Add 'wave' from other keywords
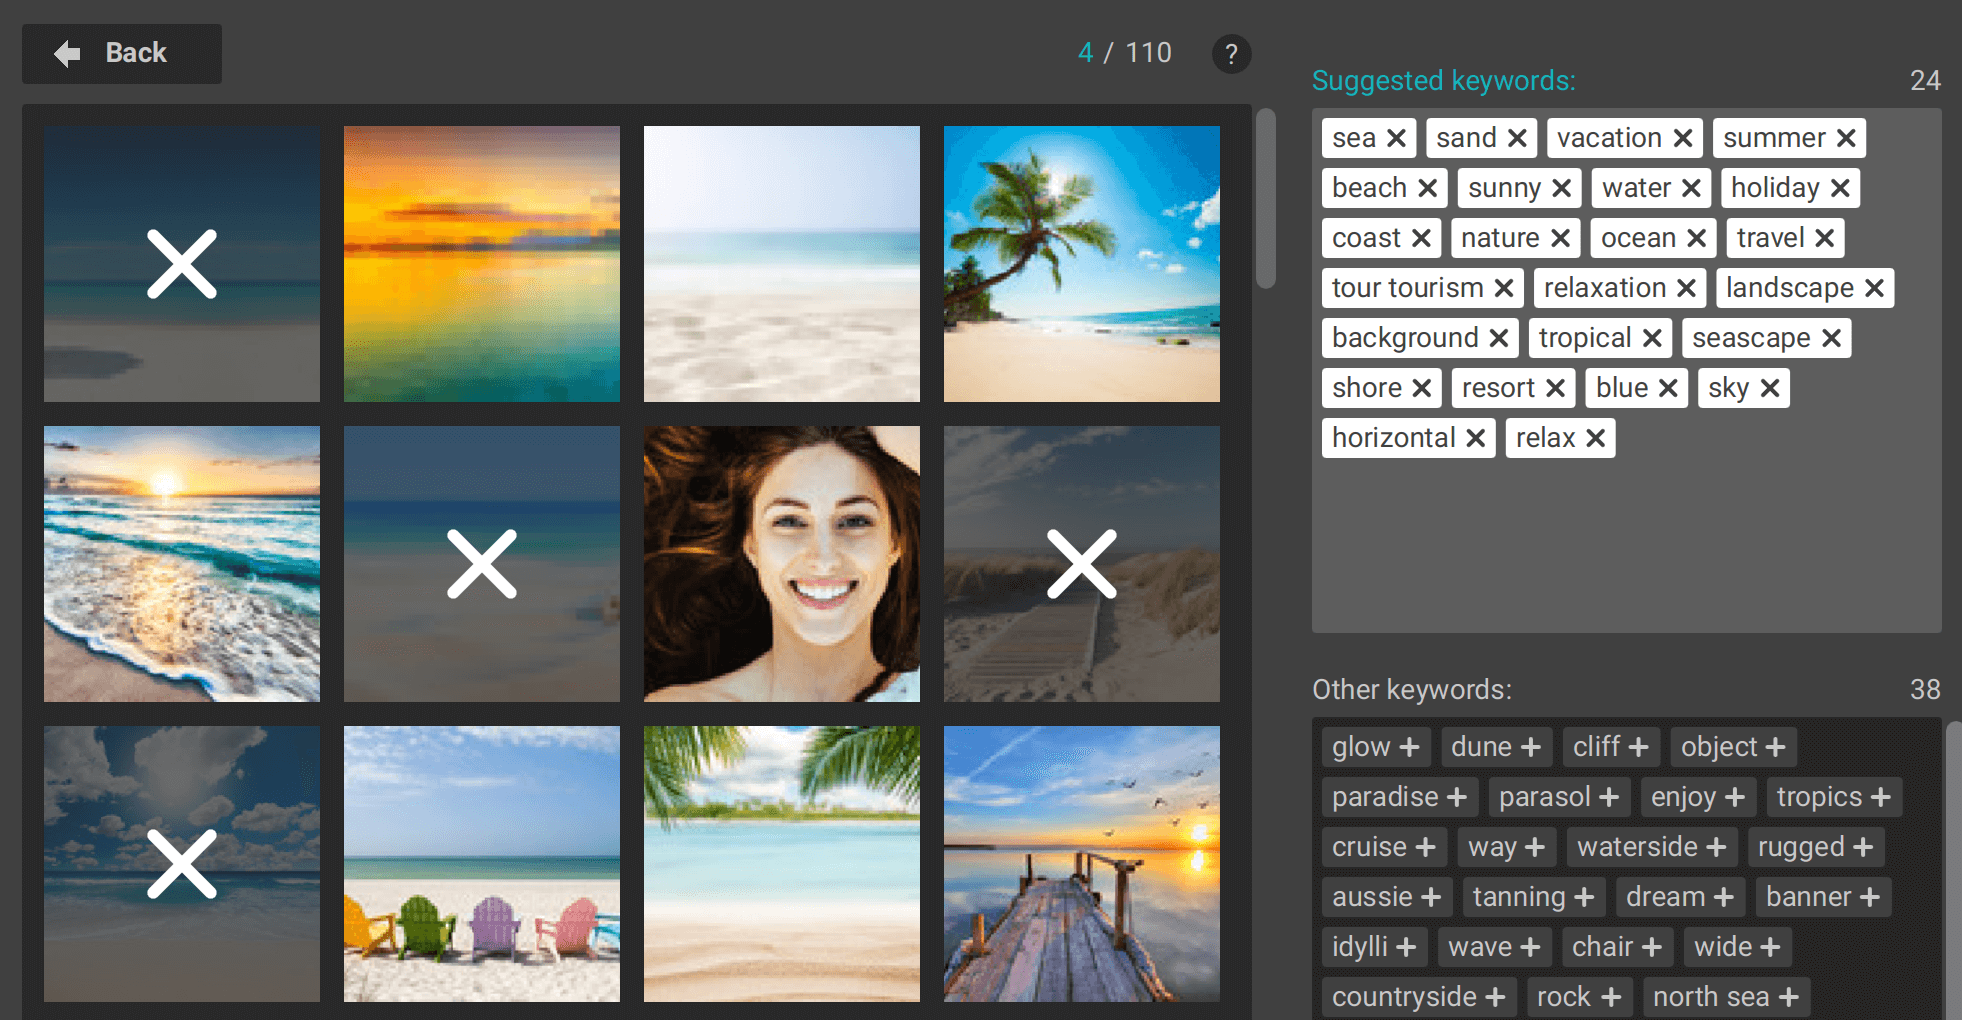The width and height of the screenshot is (1962, 1020). [1530, 947]
